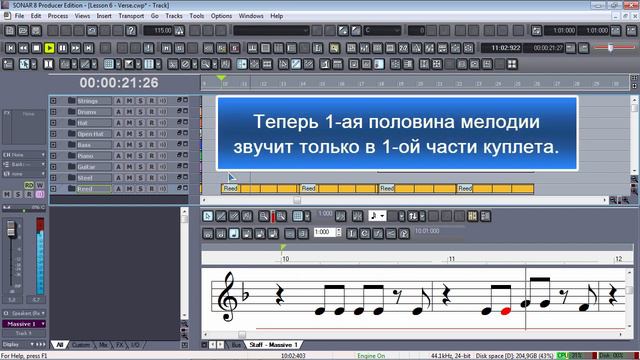Click the Pause button in transport toolbar
The width and height of the screenshot is (640, 360).
(62, 48)
